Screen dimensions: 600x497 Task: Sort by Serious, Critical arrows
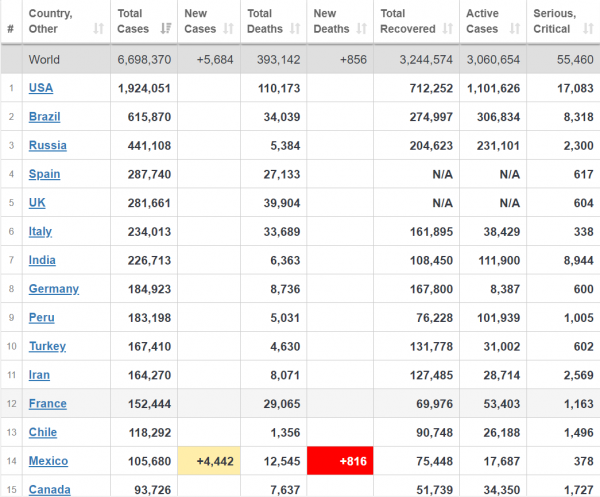588,29
